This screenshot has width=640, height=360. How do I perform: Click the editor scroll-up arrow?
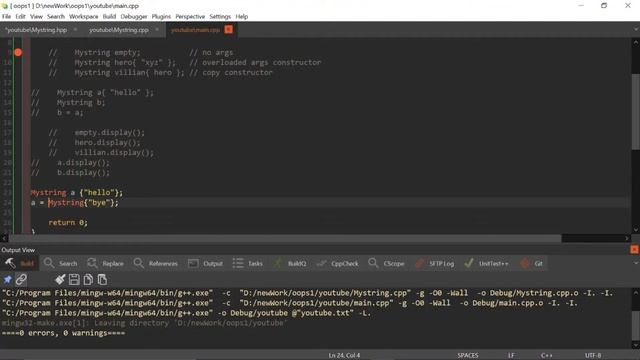(636, 42)
